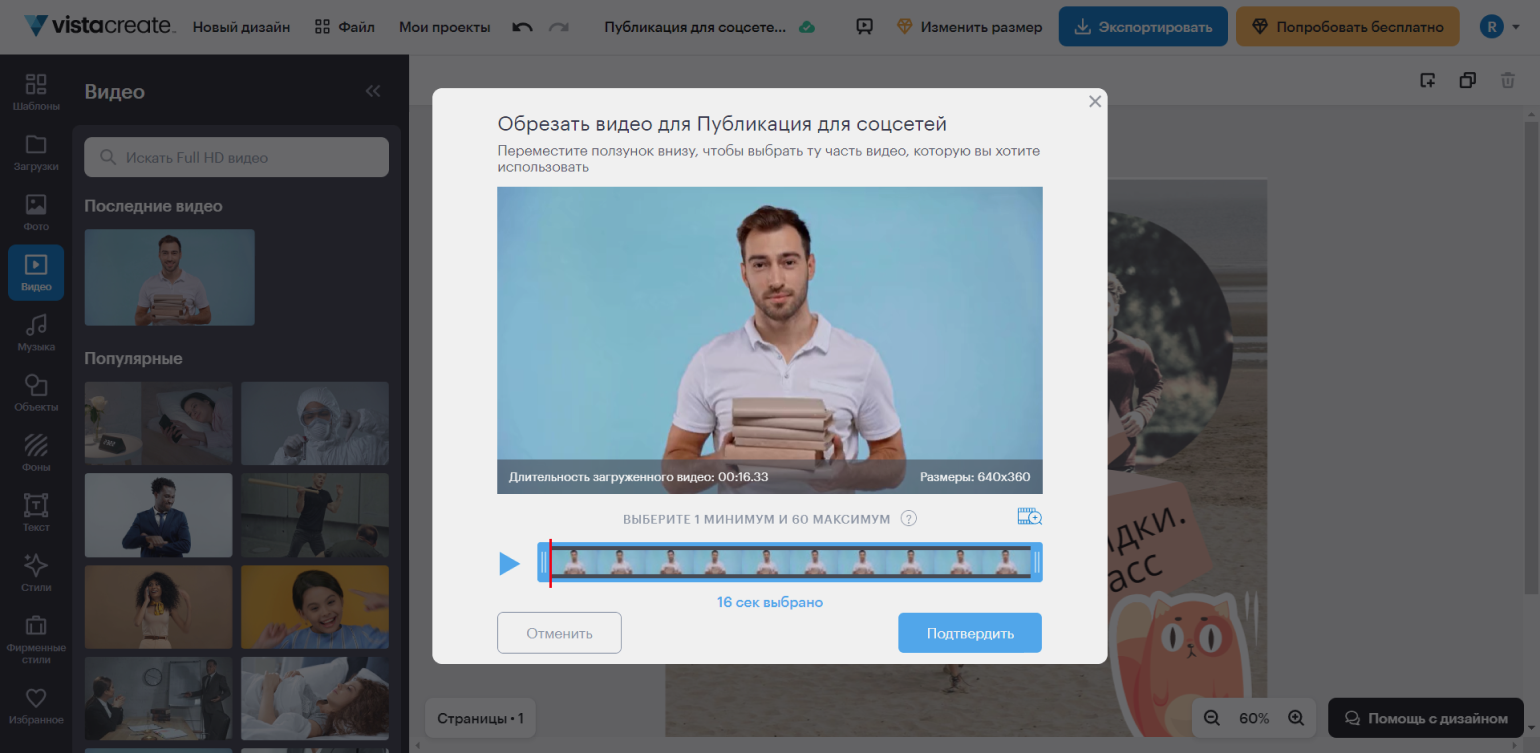Viewport: 1540px width, 753px height.
Task: Open the Фото sidebar section
Action: (36, 212)
